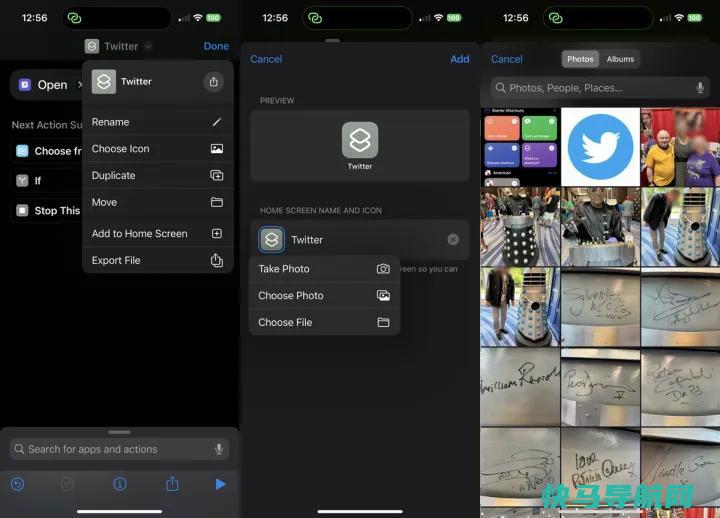Tap the If action suggestion
Image resolution: width=720 pixels, height=518 pixels.
[47, 181]
